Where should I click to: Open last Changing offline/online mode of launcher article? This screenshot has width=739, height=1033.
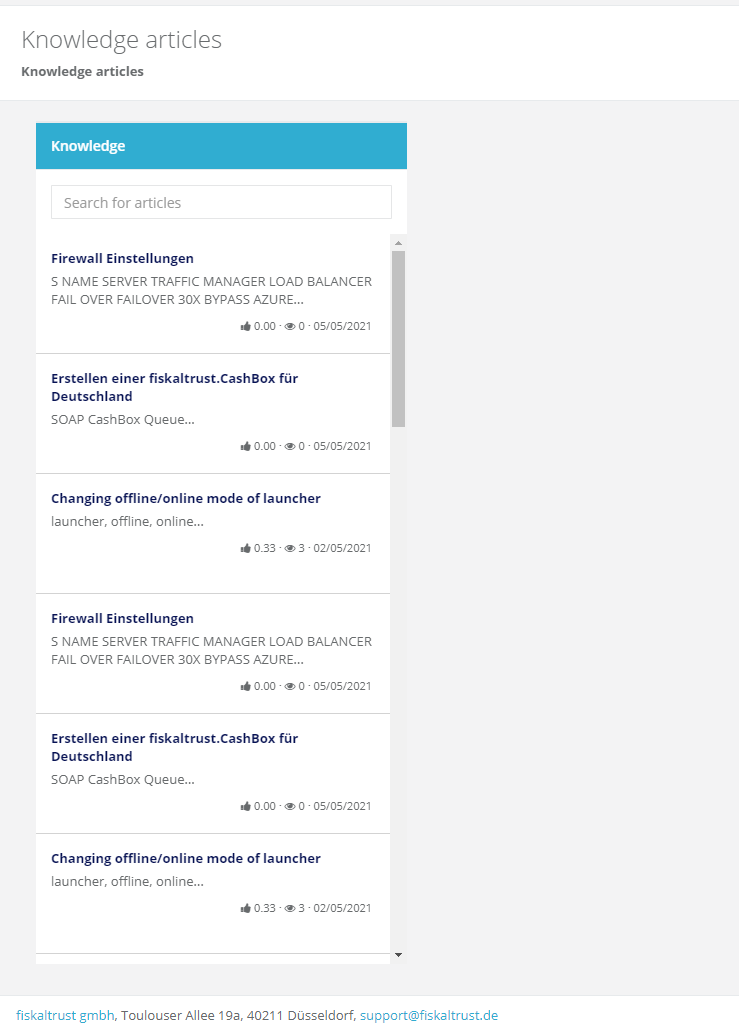tap(186, 858)
